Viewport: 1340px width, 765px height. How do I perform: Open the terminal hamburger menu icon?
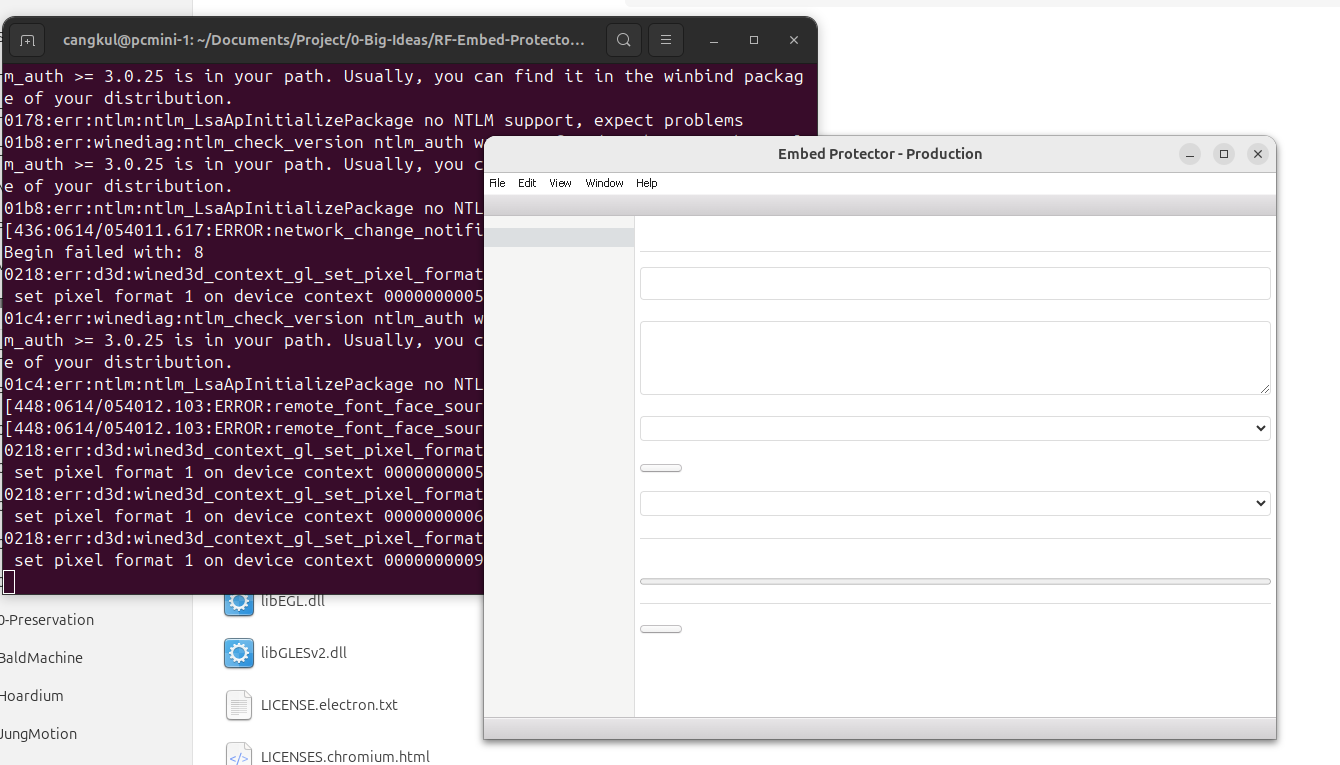666,40
